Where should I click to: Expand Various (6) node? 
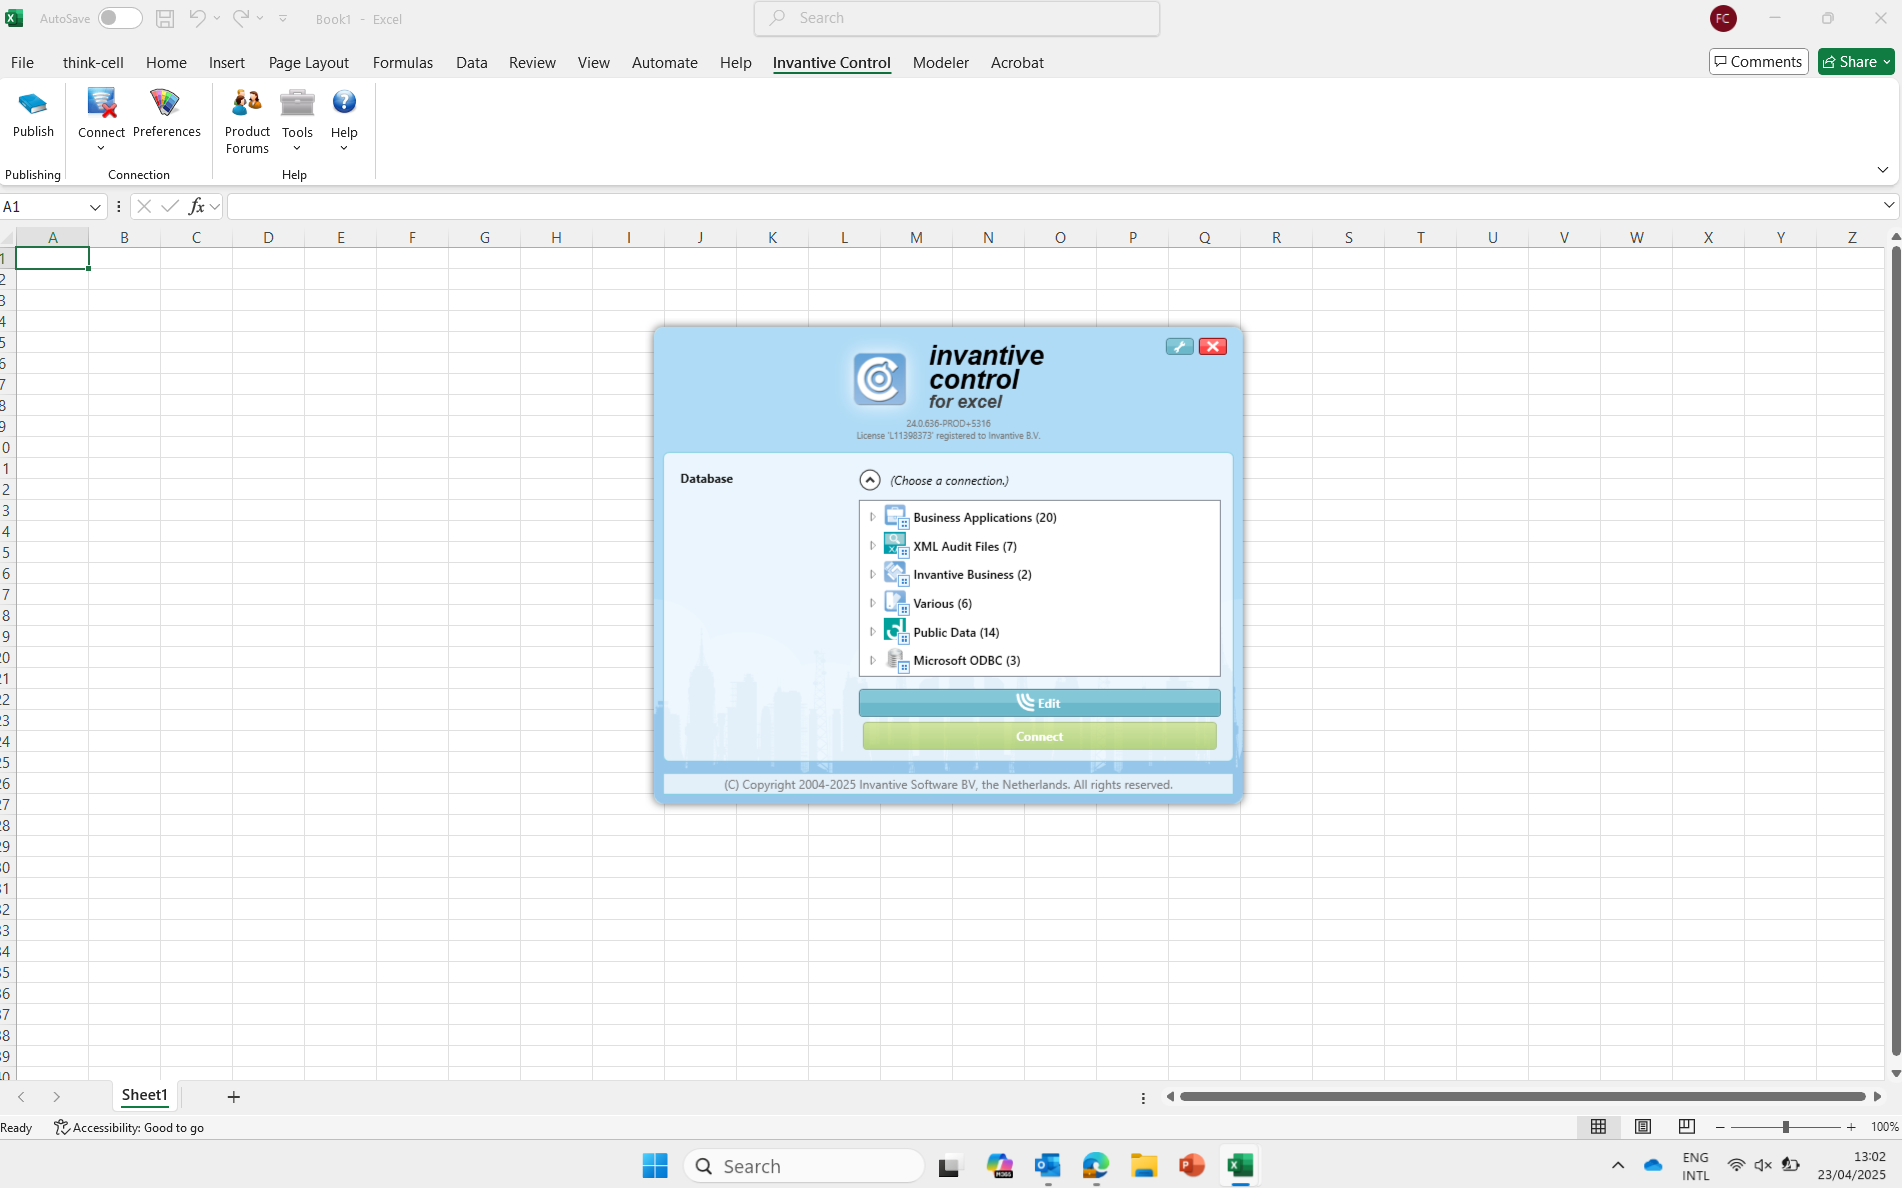pos(872,603)
